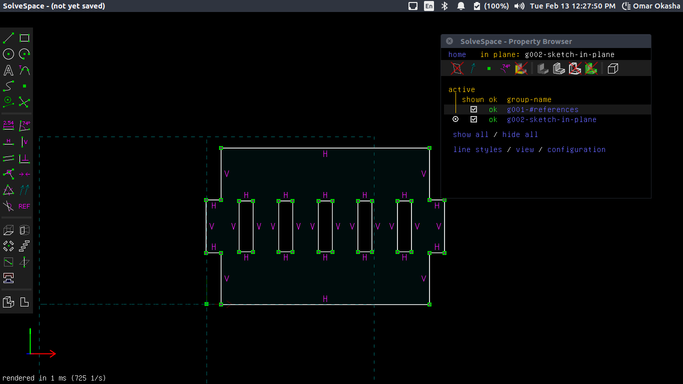
Task: Open g001-#references group link
Action: coord(542,109)
